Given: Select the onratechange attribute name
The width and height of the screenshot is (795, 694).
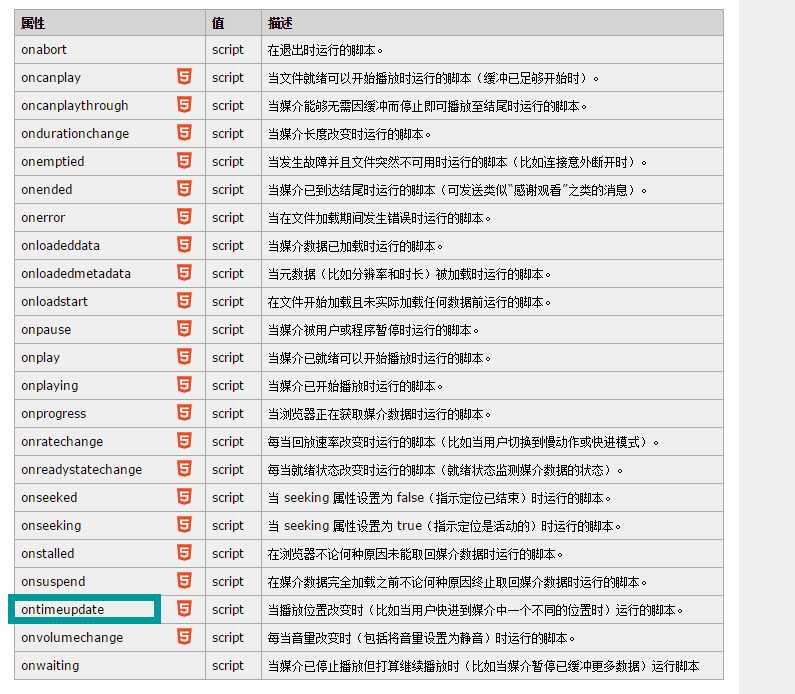Looking at the screenshot, I should pos(62,442).
